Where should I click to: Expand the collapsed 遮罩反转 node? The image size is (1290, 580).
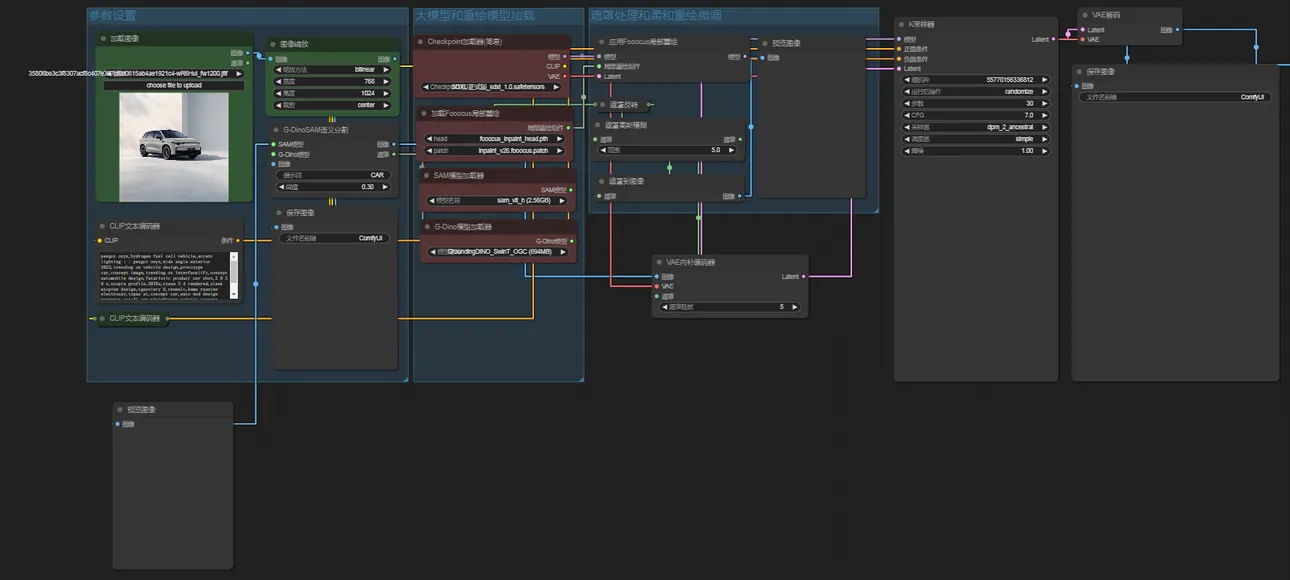(603, 104)
